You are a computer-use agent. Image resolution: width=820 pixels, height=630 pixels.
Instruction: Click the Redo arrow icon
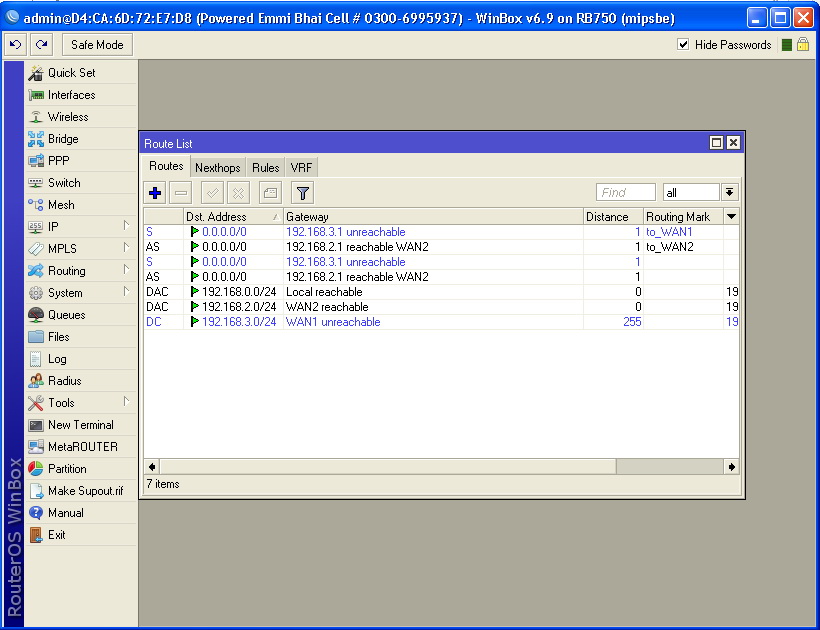(41, 44)
